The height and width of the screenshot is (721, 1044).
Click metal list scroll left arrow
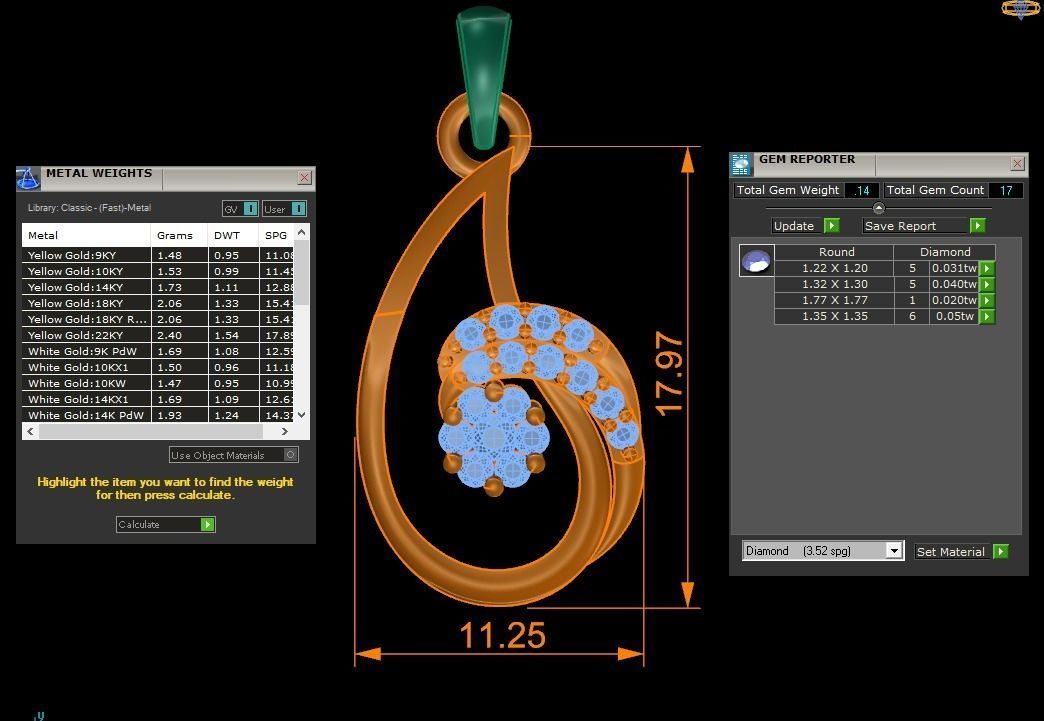[31, 431]
